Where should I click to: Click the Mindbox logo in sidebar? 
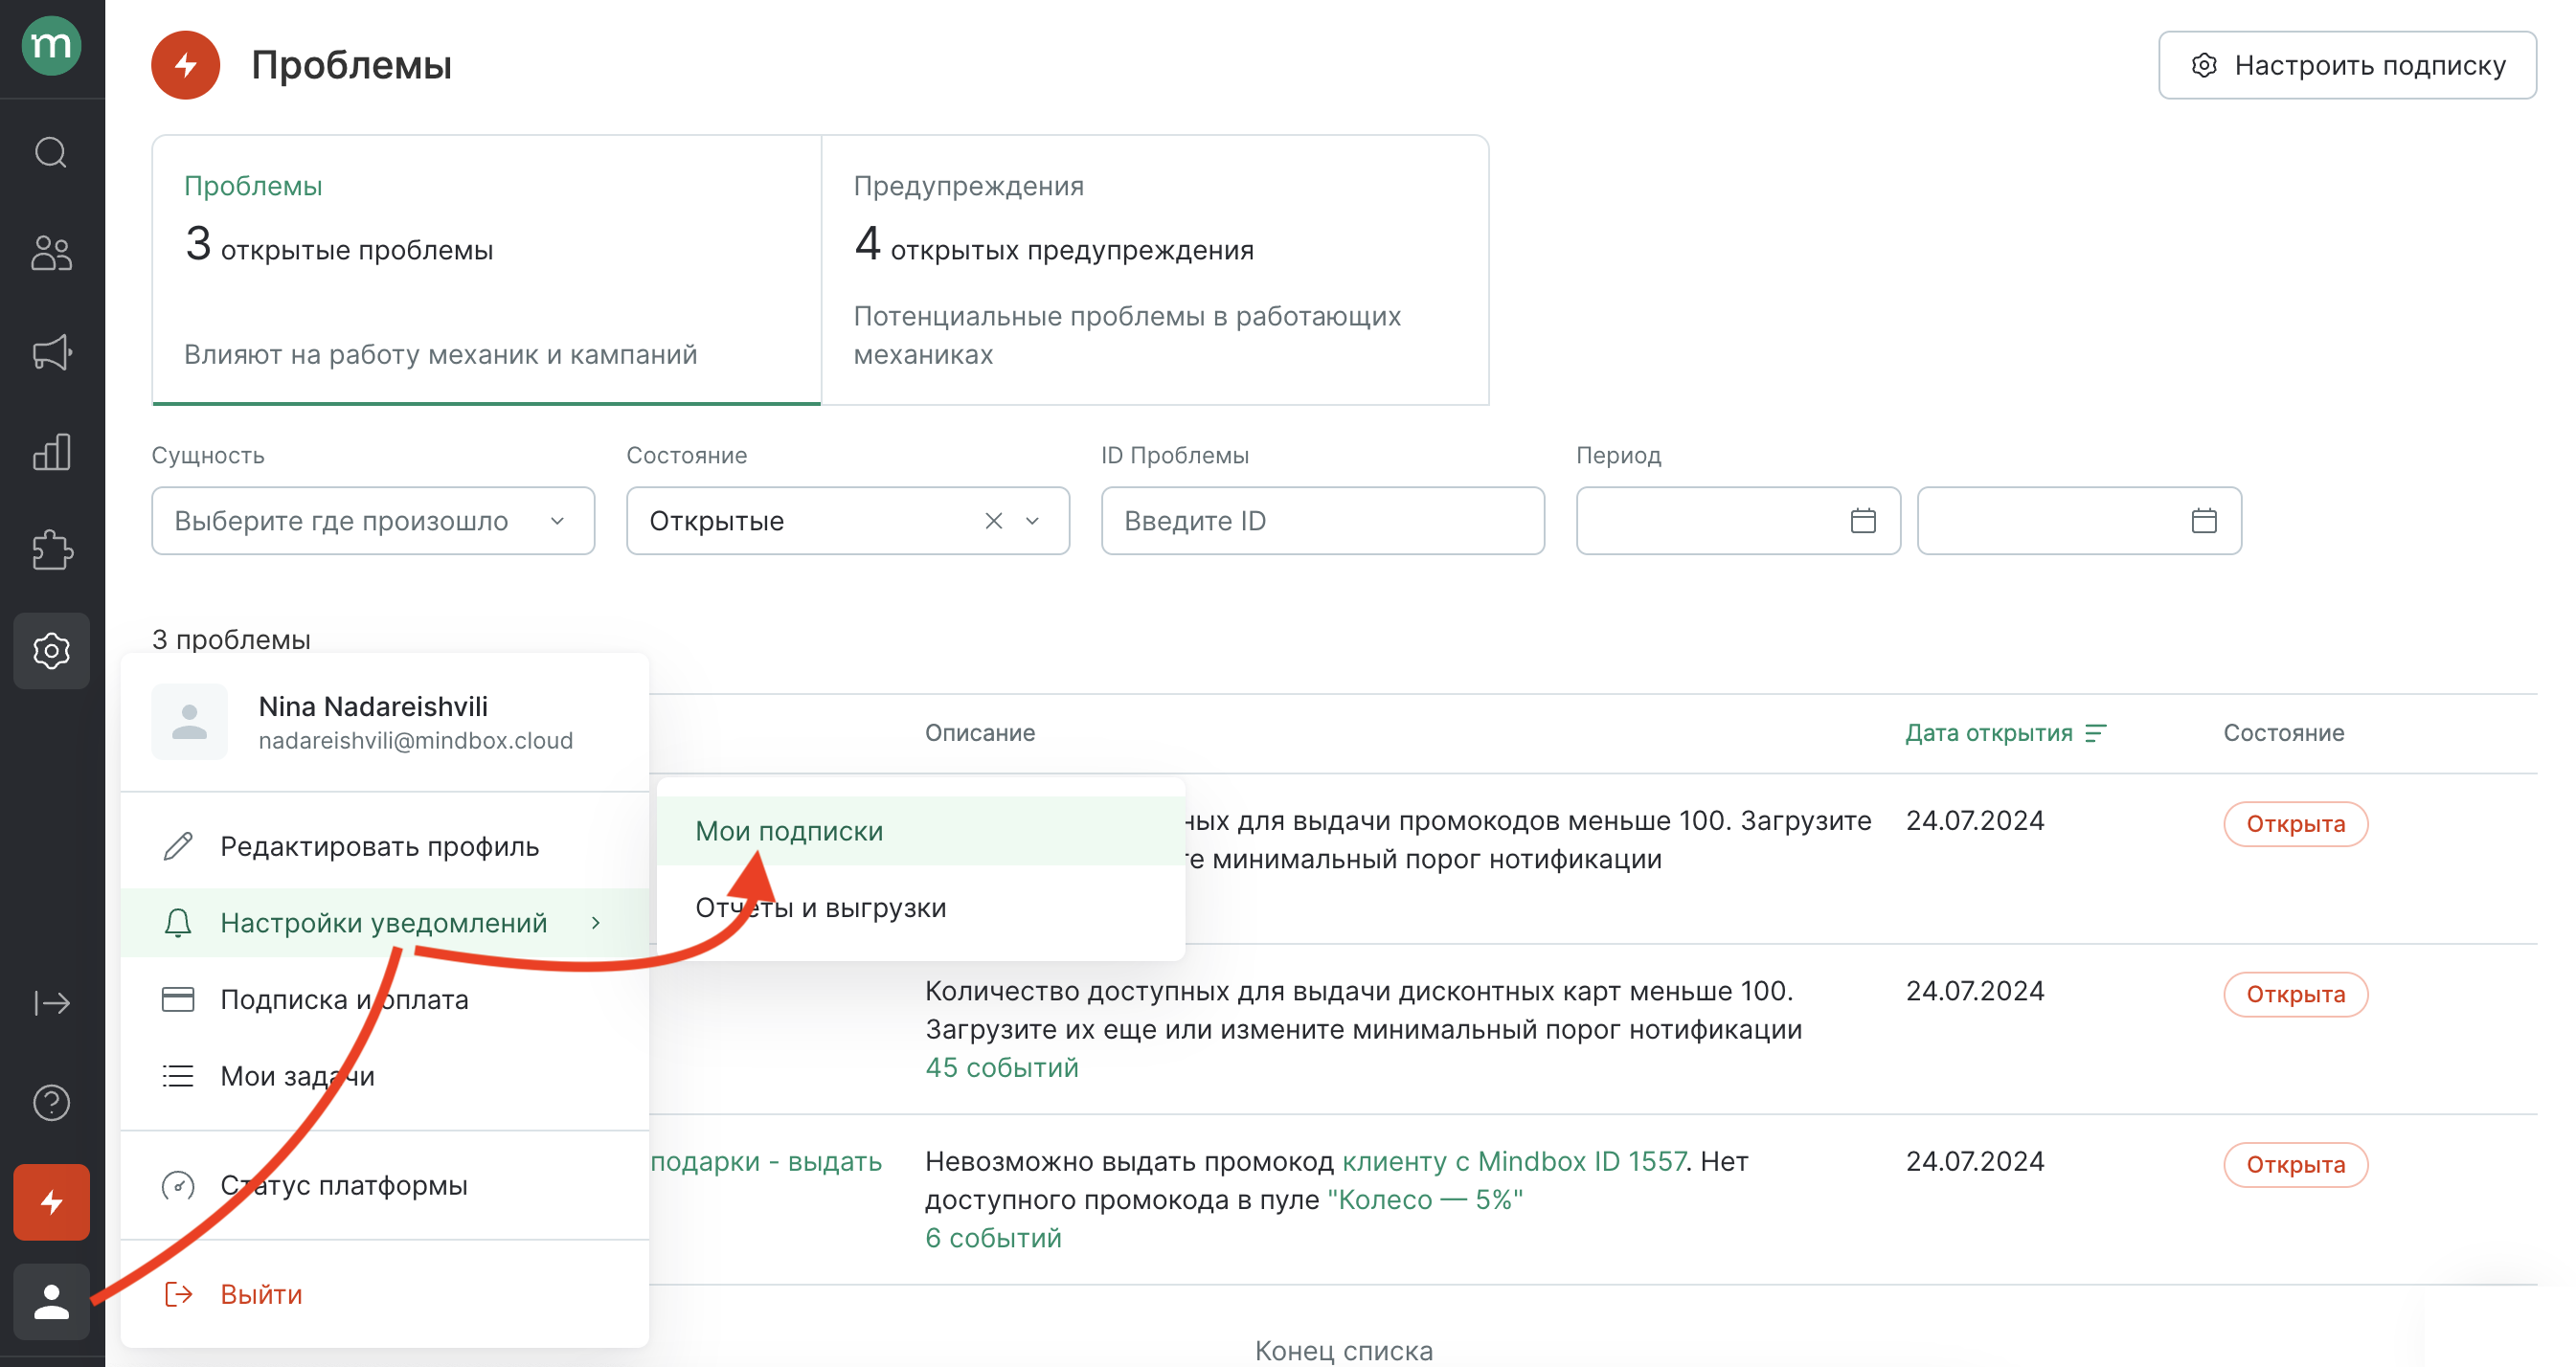click(x=51, y=45)
